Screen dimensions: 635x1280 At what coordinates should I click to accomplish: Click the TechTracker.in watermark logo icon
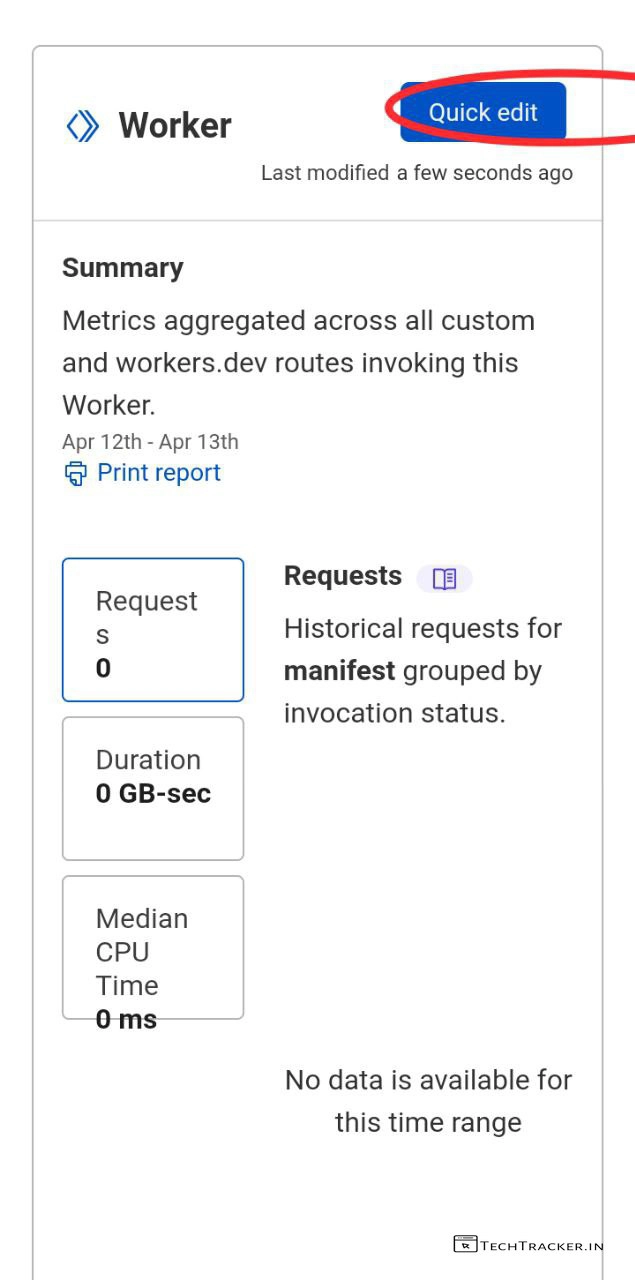pyautogui.click(x=465, y=1245)
